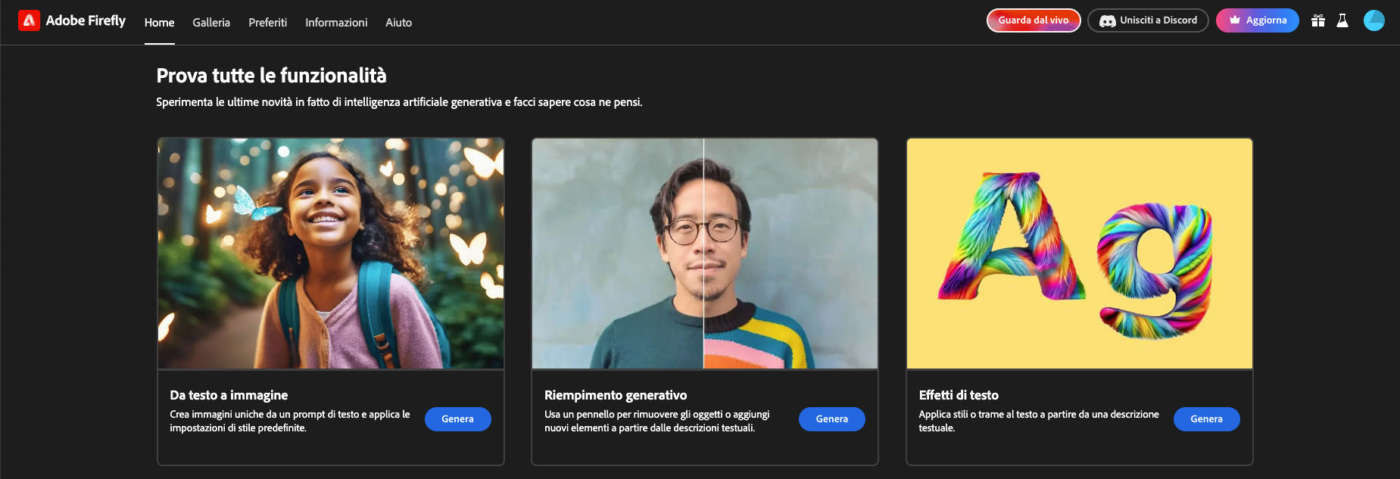
Task: Open the Informazioni tab
Action: point(336,22)
